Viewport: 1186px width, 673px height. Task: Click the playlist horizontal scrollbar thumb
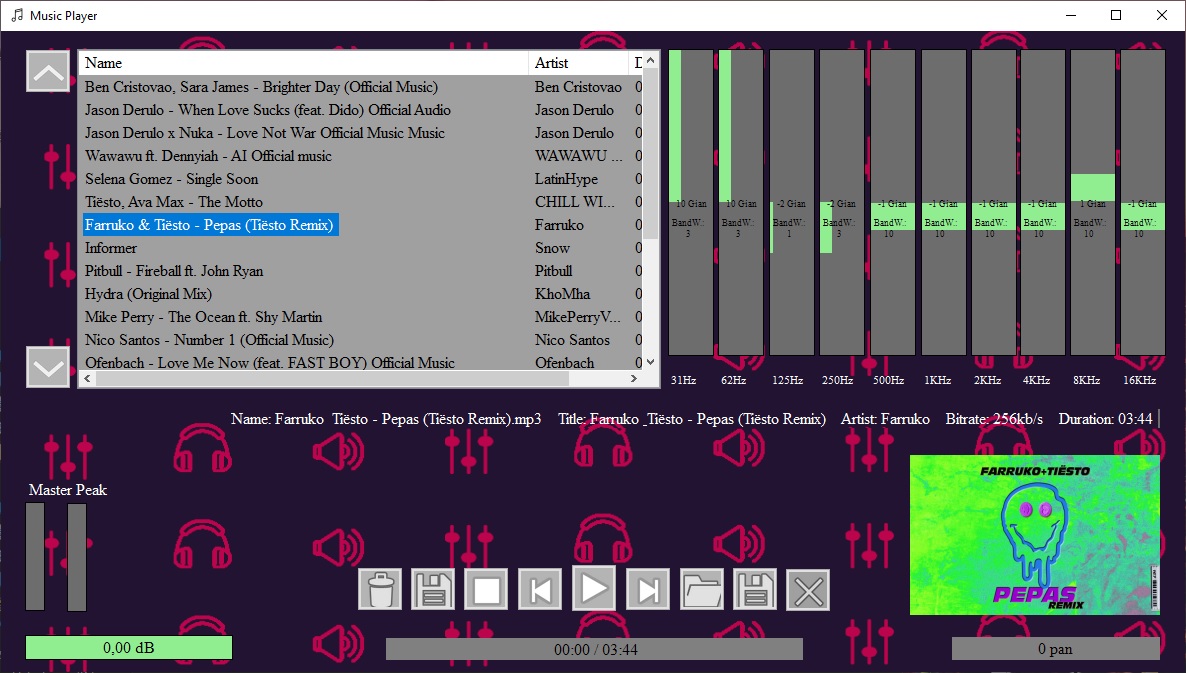332,379
